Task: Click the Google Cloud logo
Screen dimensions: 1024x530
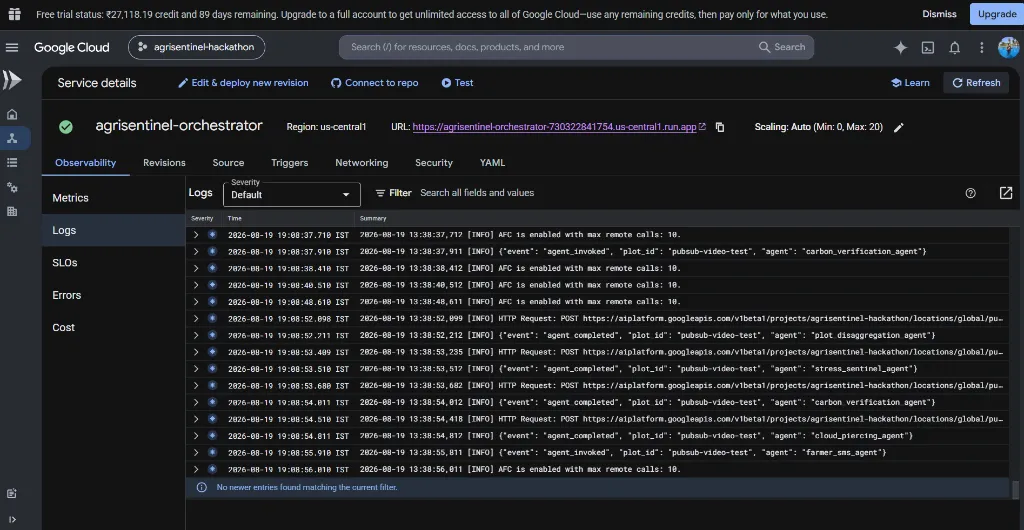Action: click(x=72, y=48)
